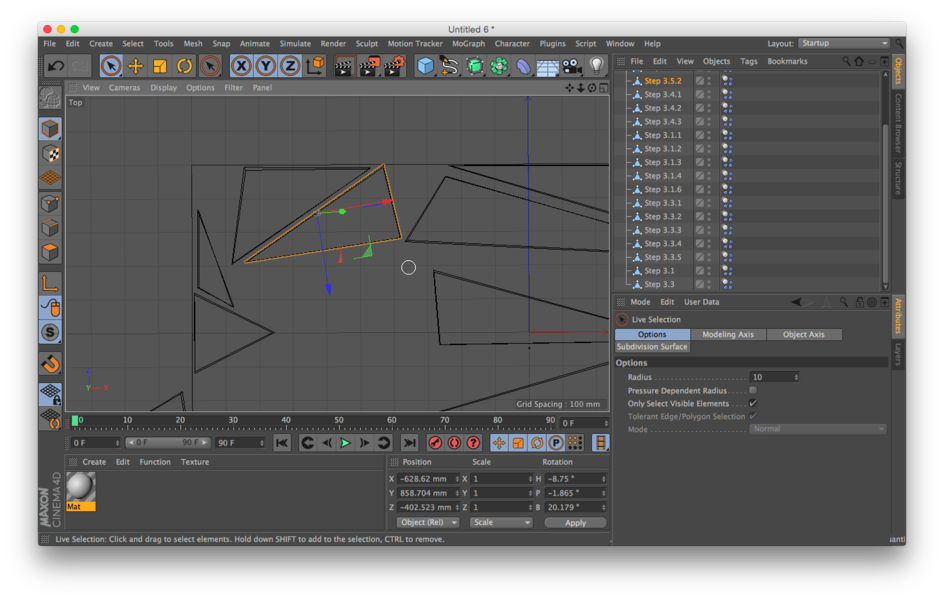Image resolution: width=944 pixels, height=600 pixels.
Task: Open viewport Cameras menu
Action: (x=125, y=88)
